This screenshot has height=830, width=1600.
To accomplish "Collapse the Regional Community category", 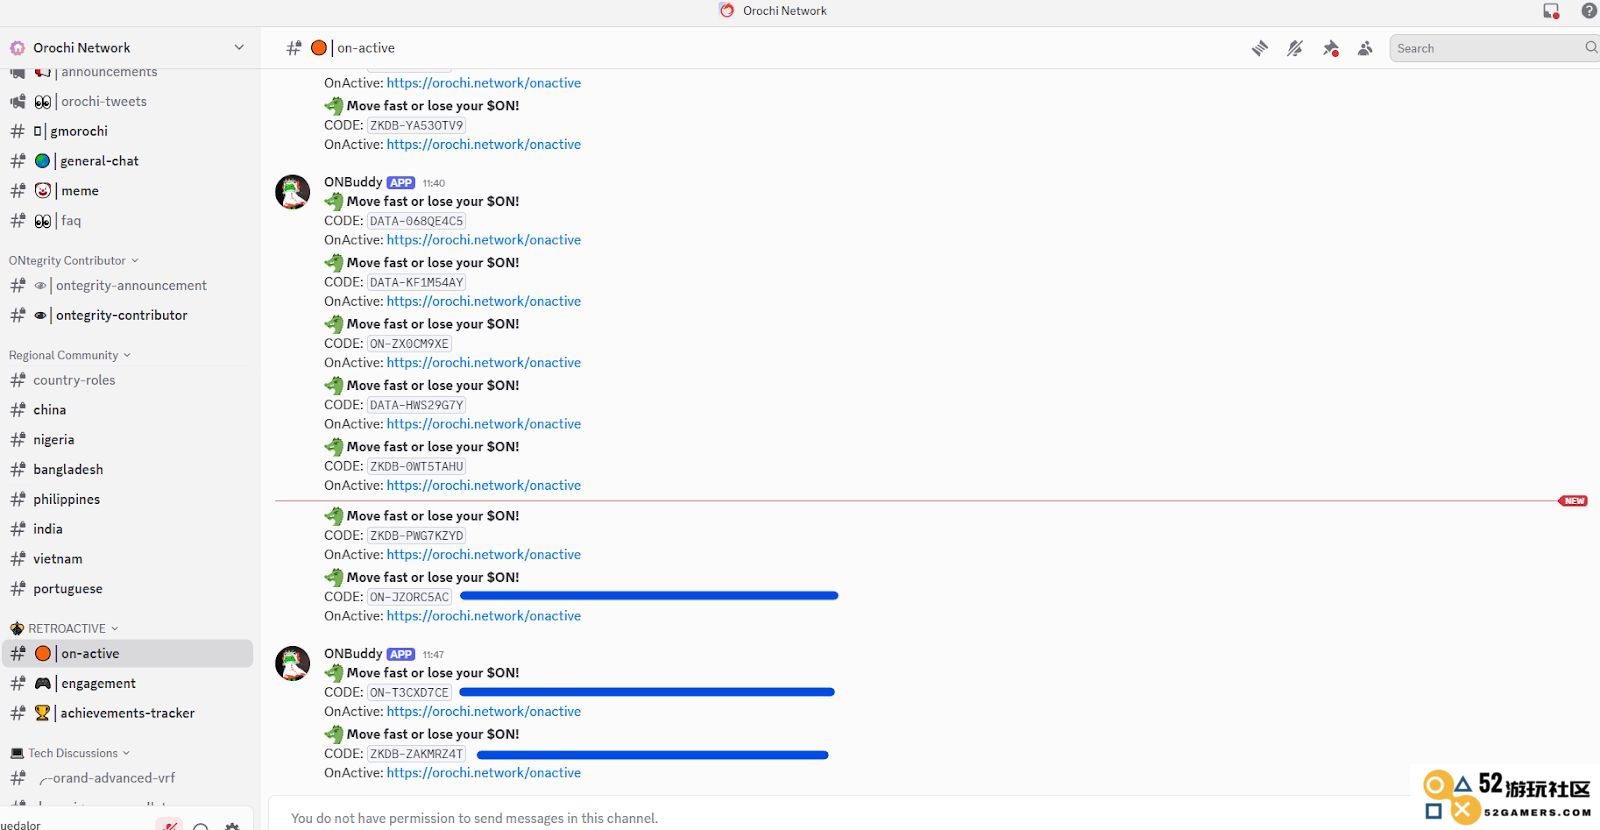I will (x=69, y=355).
